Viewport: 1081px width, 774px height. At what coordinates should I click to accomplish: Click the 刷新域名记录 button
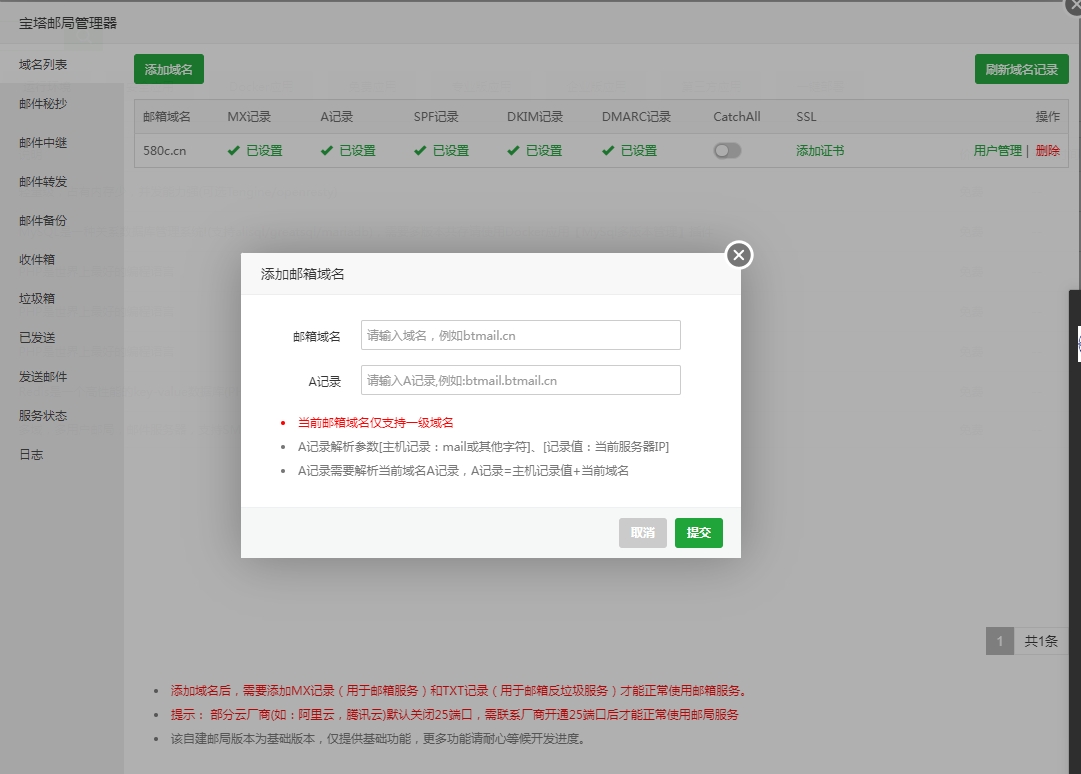[x=1021, y=69]
